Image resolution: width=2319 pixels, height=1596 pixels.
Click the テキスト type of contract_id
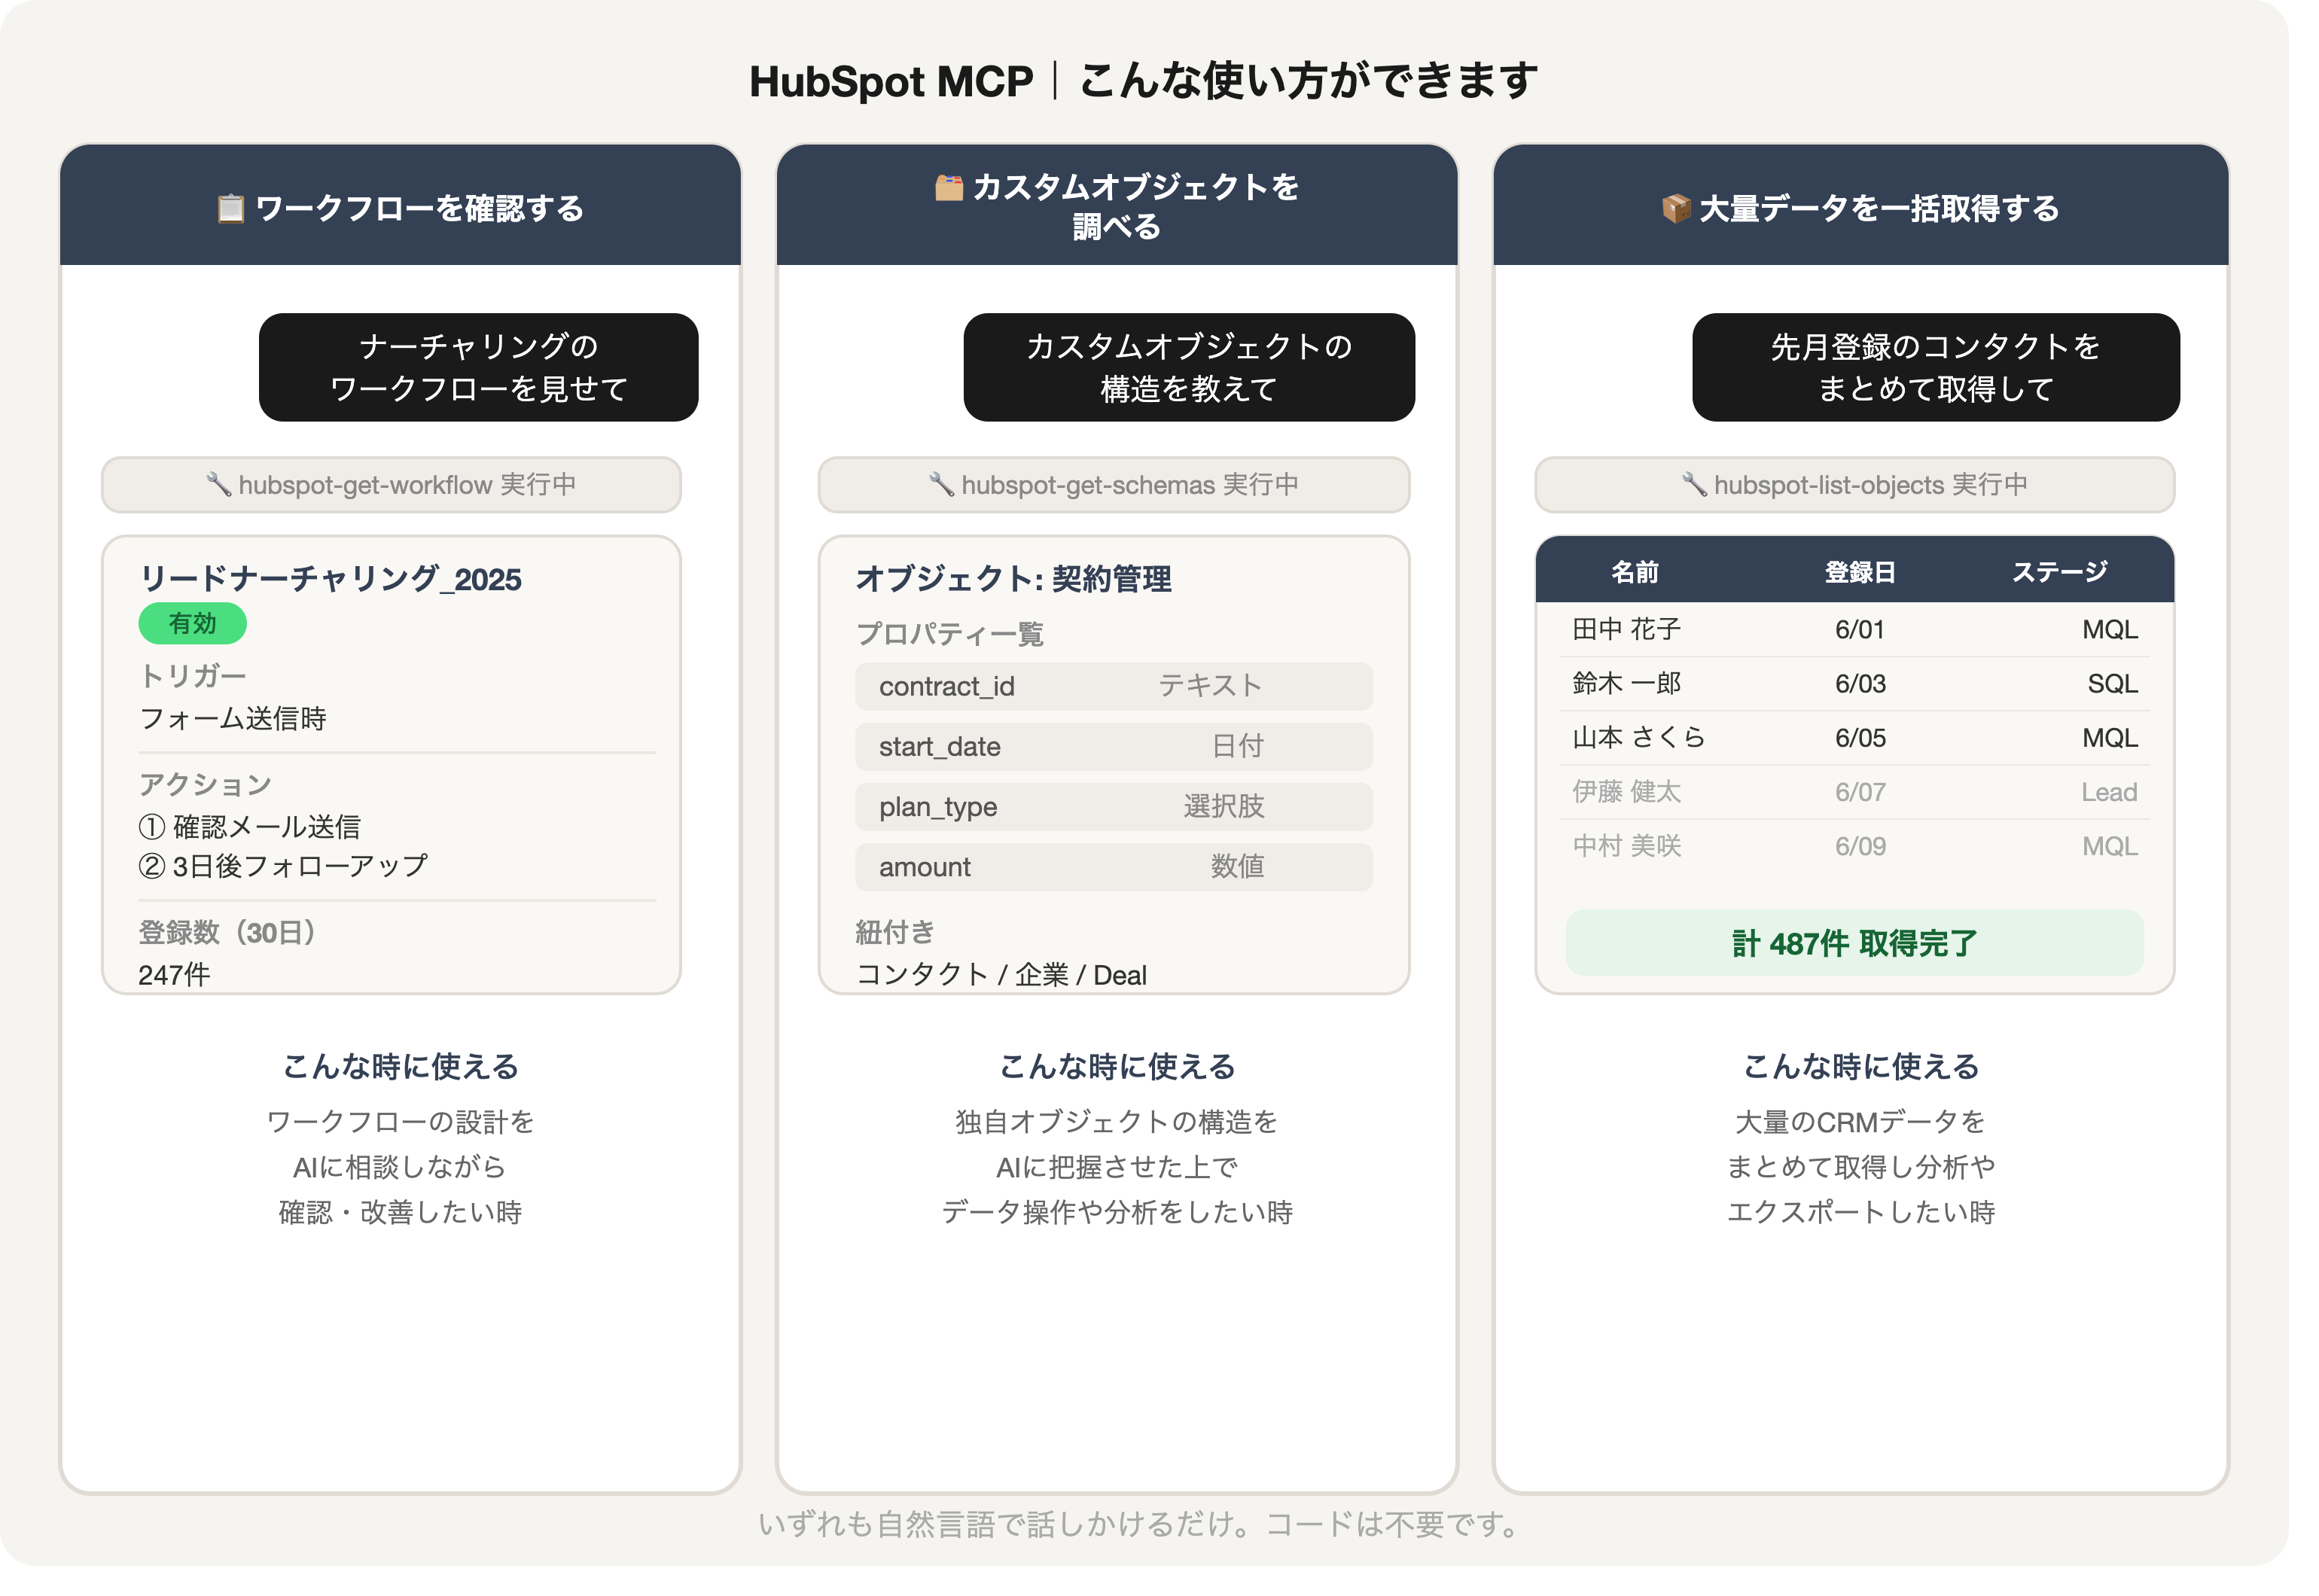coord(1210,686)
